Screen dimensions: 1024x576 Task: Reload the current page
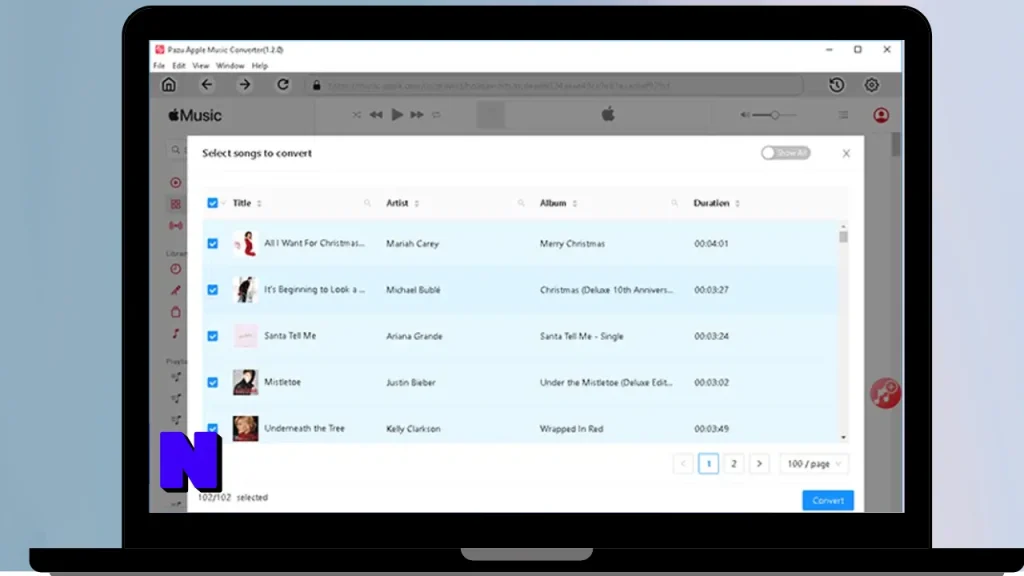(282, 84)
